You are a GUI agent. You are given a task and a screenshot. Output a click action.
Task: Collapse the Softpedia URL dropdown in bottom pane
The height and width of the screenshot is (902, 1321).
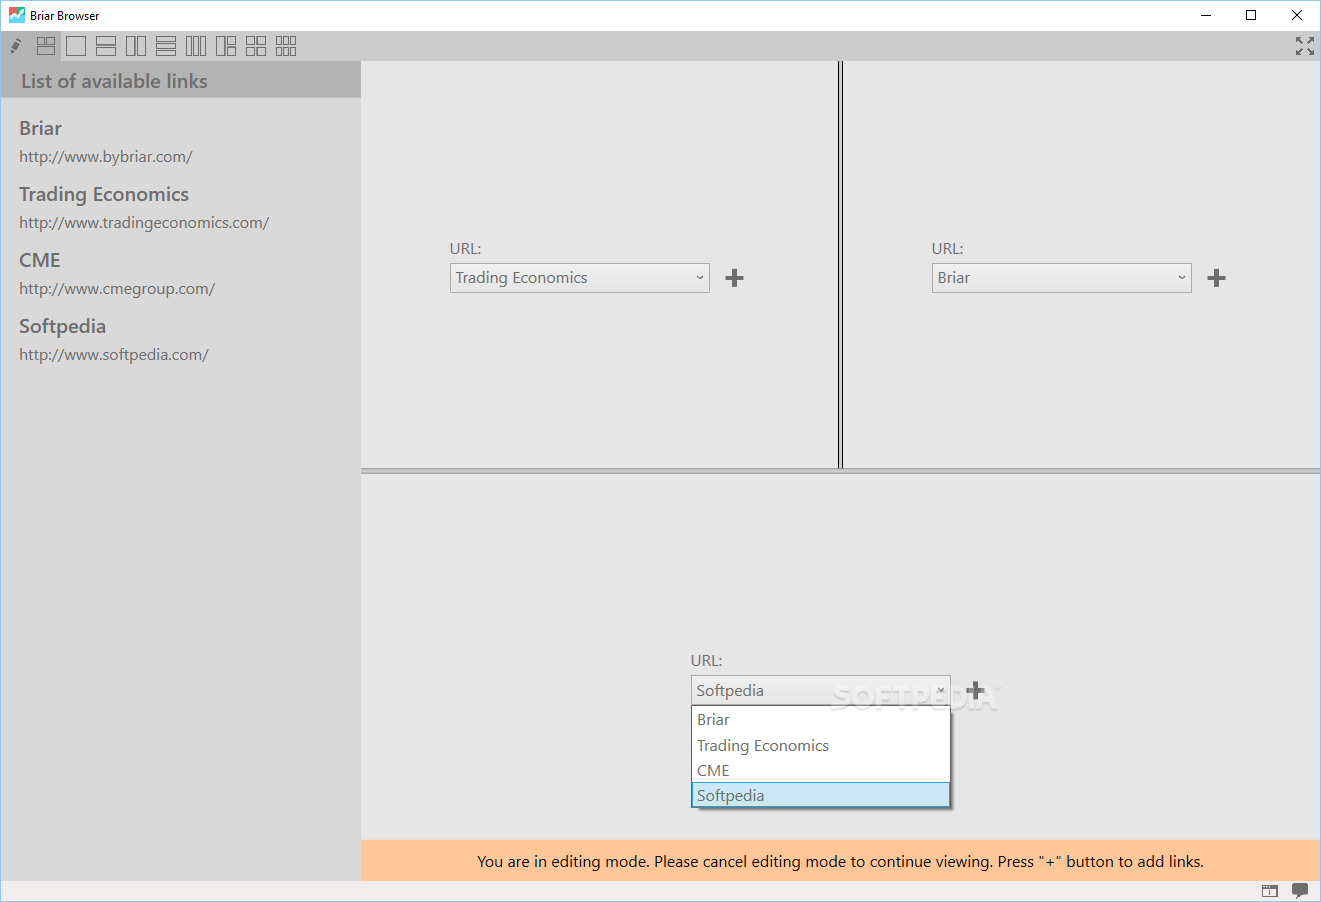[x=821, y=691]
